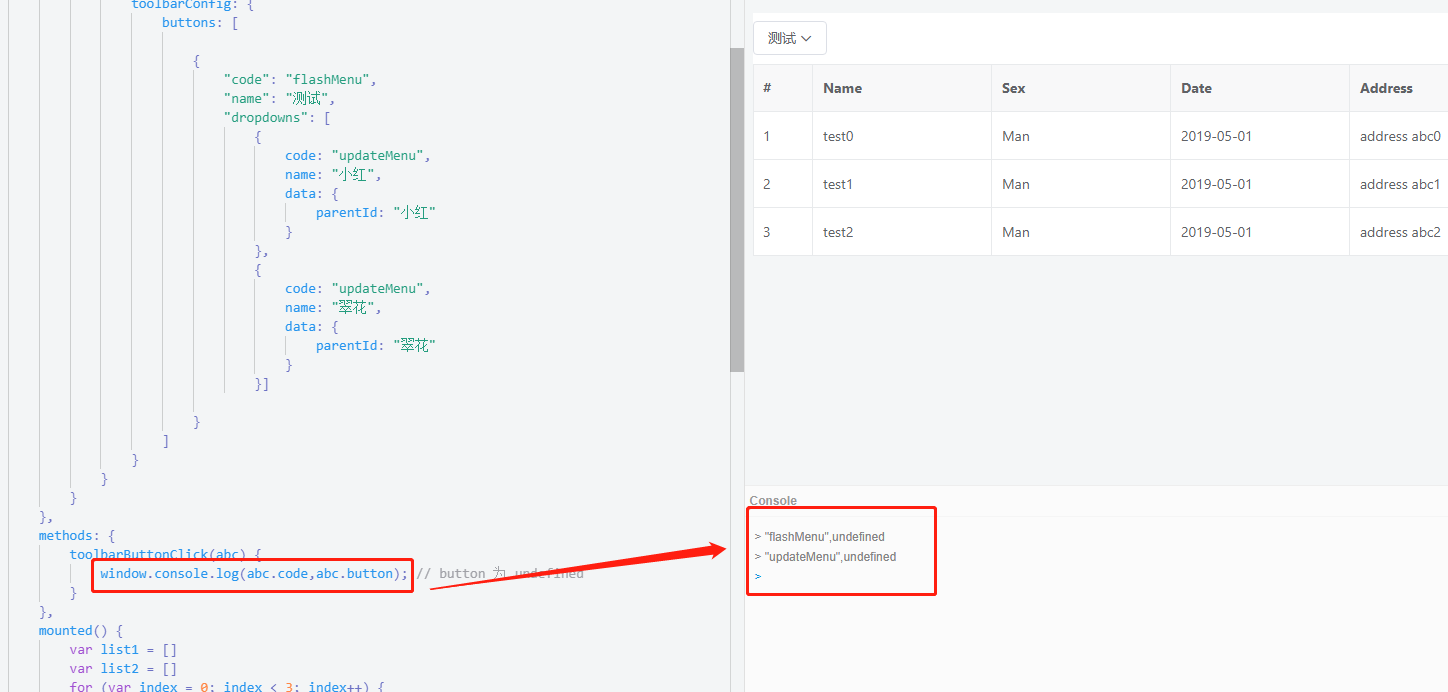This screenshot has width=1448, height=692.
Task: Click the row number 3 cell
Action: click(766, 231)
